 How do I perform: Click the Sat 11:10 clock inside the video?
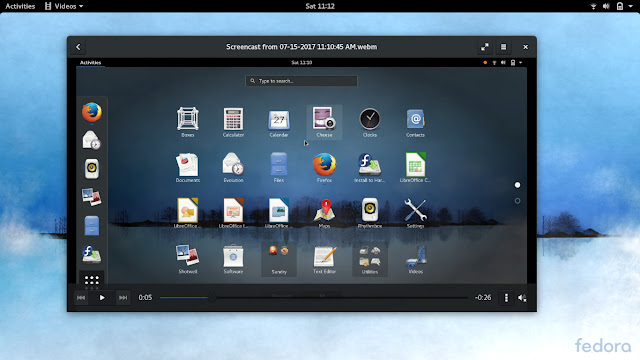(302, 62)
